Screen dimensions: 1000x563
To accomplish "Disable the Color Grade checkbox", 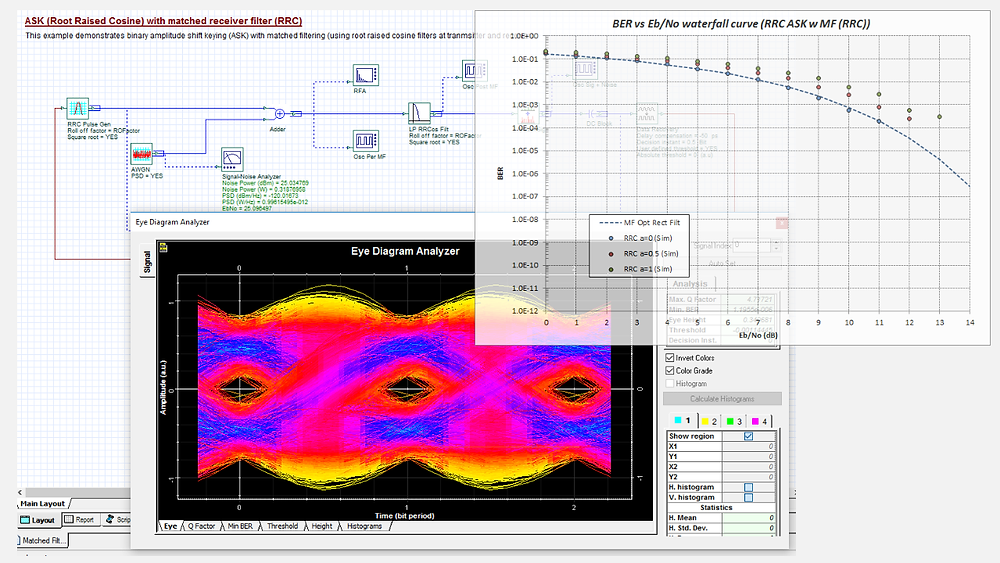I will [670, 370].
